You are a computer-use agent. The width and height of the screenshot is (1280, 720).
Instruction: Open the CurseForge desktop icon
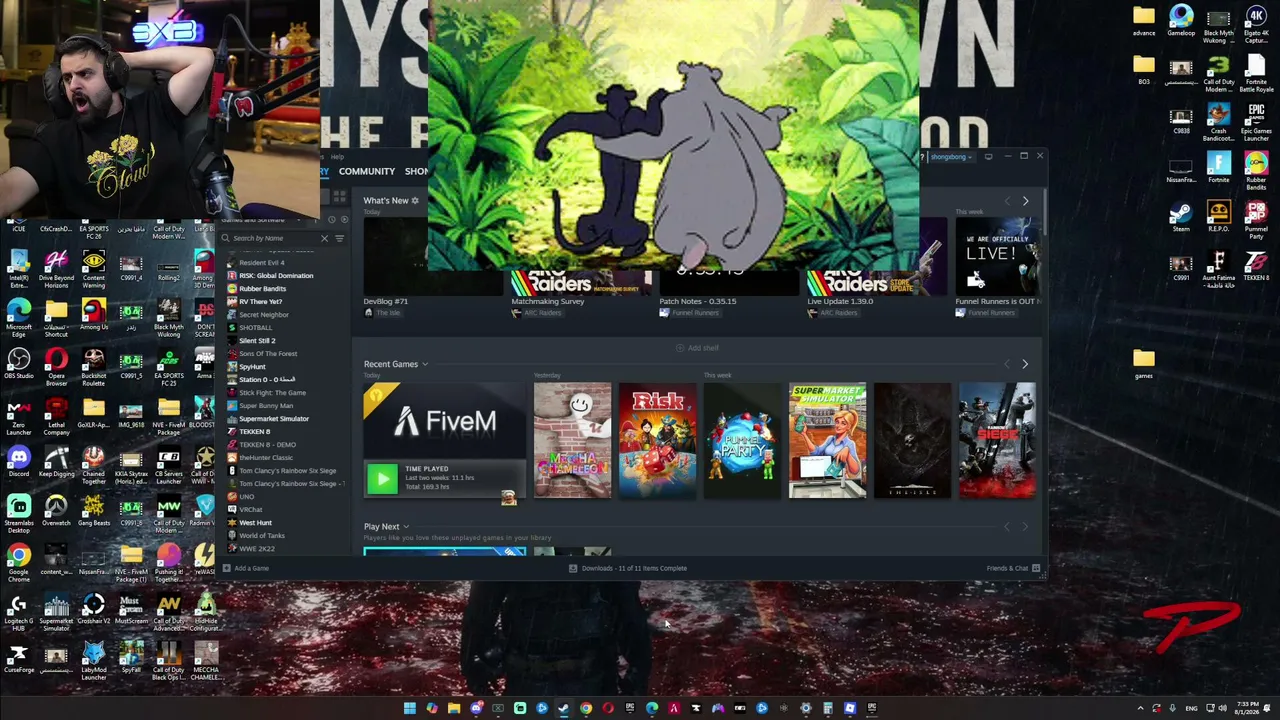pyautogui.click(x=19, y=659)
